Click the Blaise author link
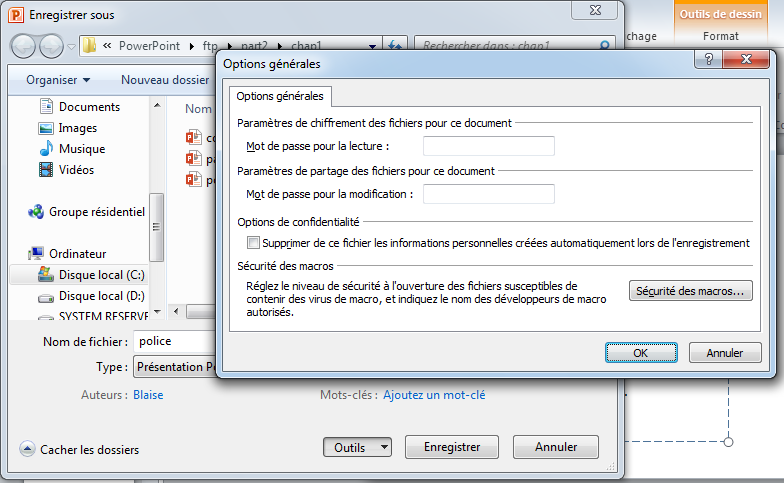 point(148,395)
